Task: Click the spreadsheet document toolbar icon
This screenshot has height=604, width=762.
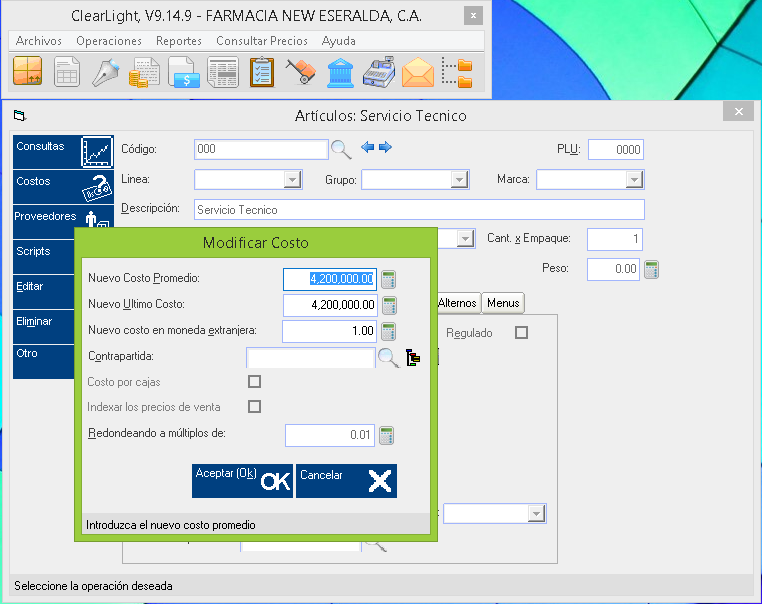Action: (67, 72)
